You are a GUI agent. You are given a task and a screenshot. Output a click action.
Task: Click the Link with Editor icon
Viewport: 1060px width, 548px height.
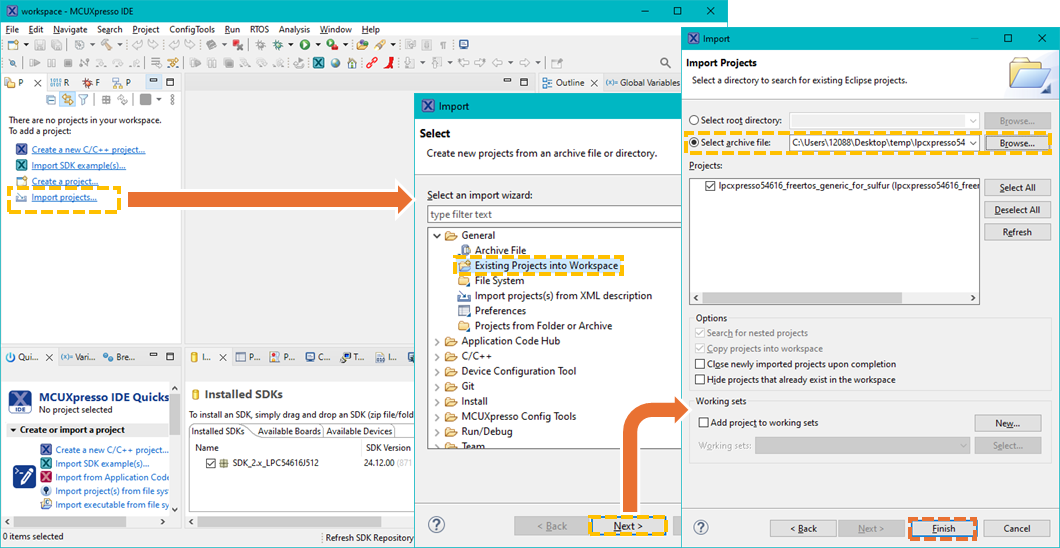coord(67,100)
